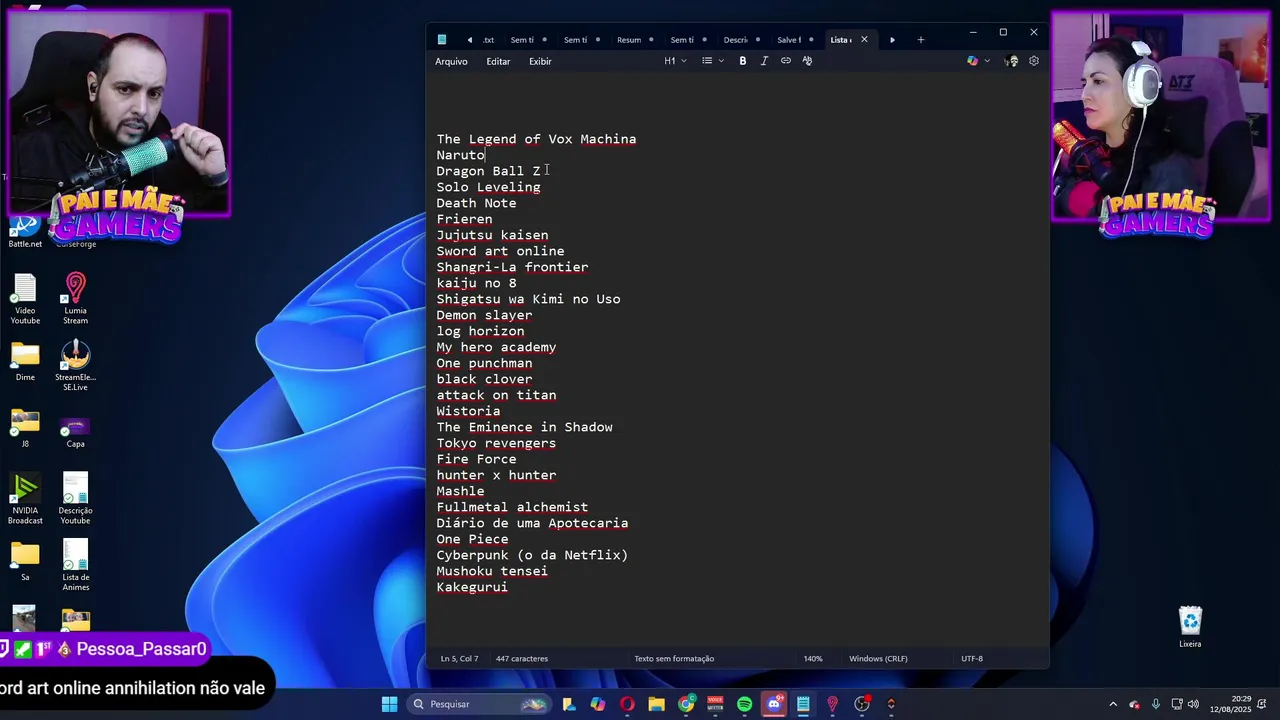Click 'UTF-8' encoding in status bar
The image size is (1280, 720).
pos(972,659)
